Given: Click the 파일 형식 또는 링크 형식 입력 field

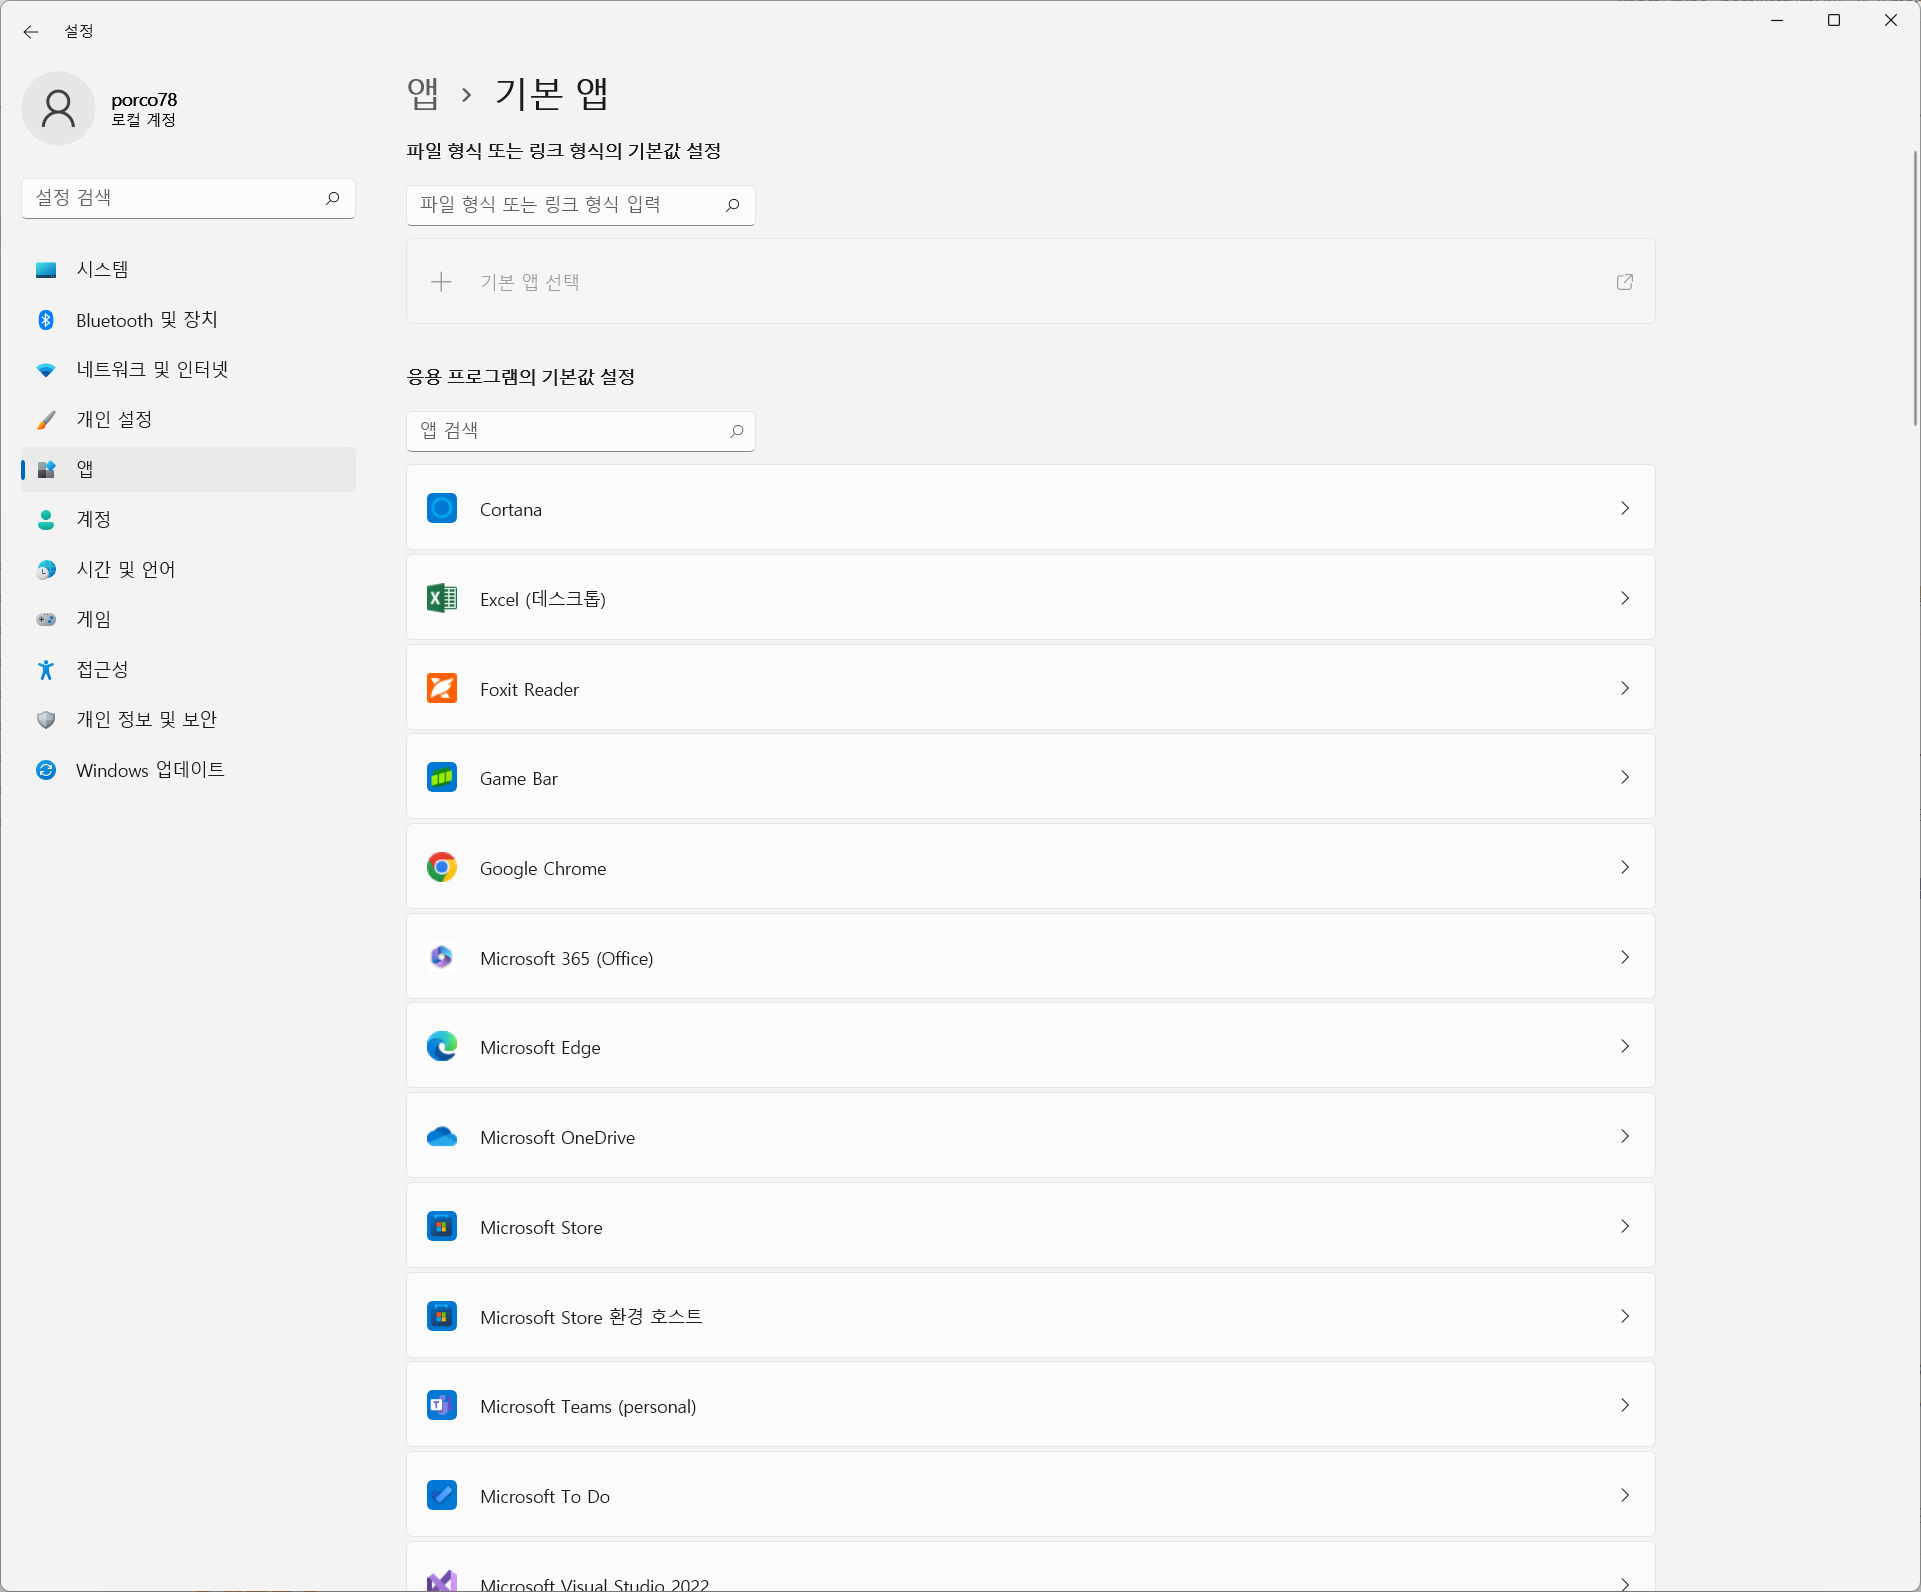Looking at the screenshot, I should (x=580, y=205).
